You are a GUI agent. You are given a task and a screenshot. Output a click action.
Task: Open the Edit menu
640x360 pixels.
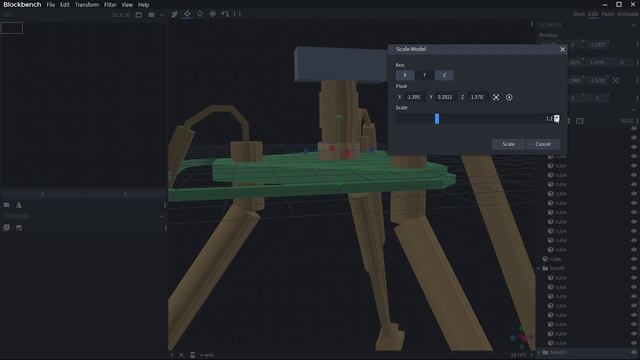pos(64,5)
